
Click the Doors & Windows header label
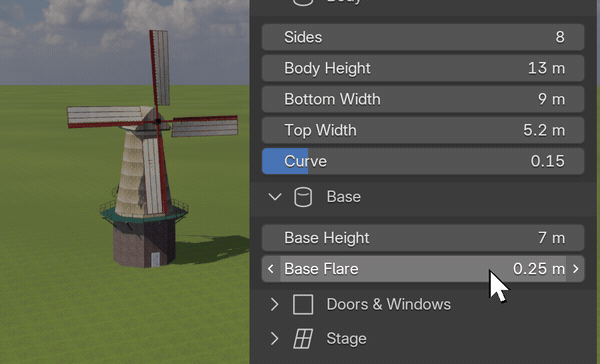point(388,305)
